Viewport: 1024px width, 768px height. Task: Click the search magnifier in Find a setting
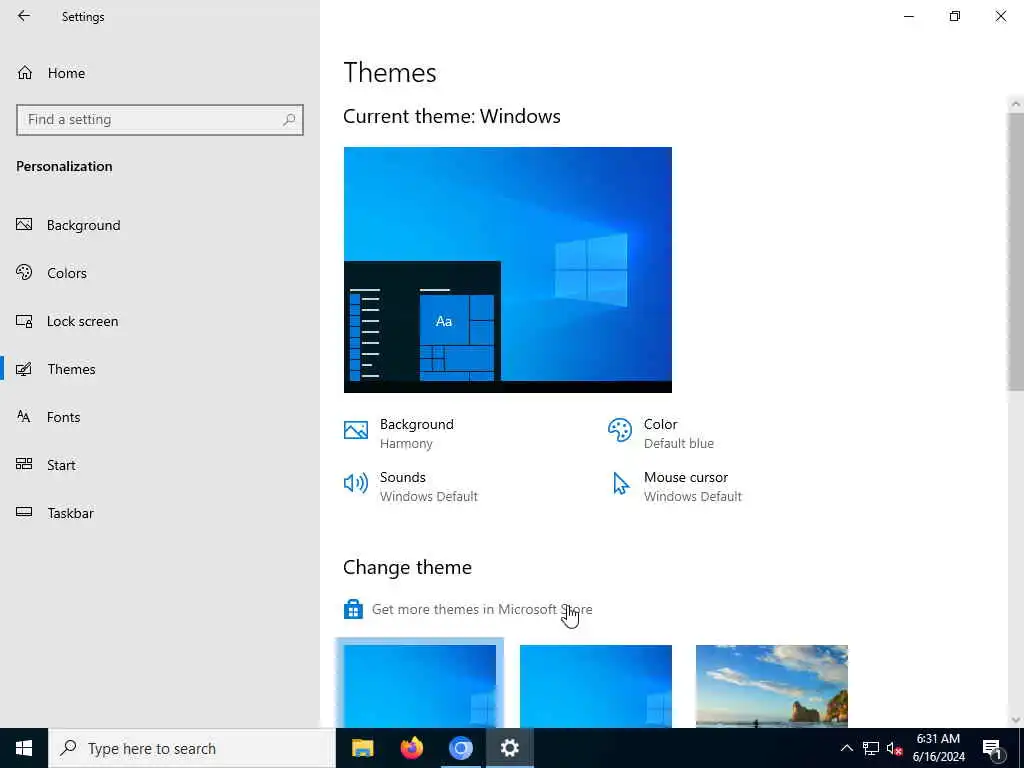click(x=289, y=120)
